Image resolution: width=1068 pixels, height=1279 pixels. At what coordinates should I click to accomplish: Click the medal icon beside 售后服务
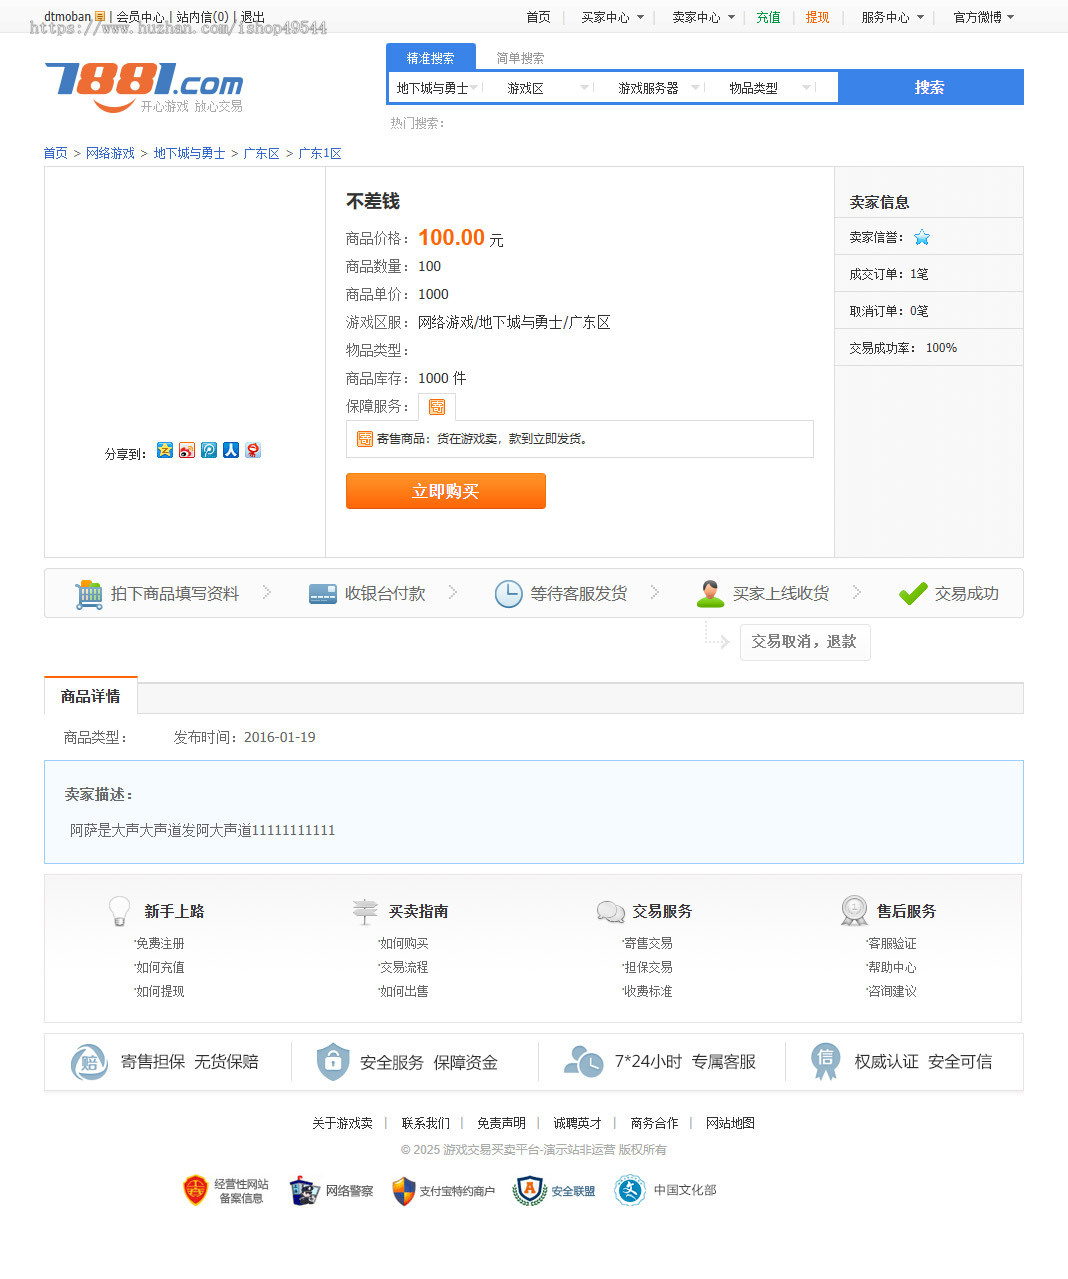[855, 911]
